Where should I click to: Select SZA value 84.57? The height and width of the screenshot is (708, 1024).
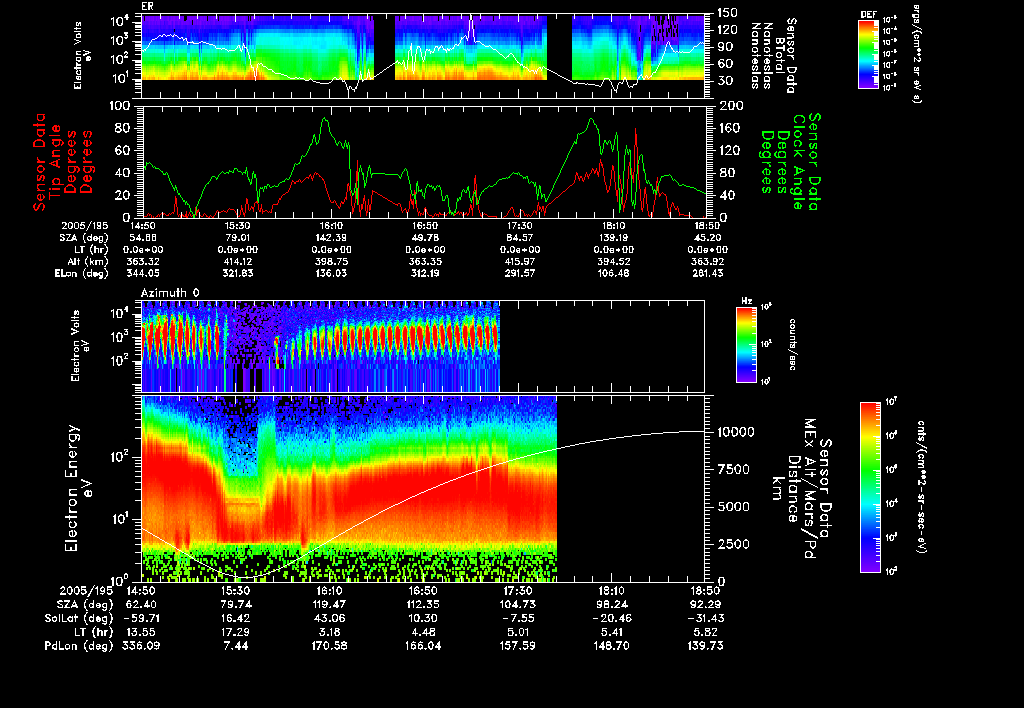[x=520, y=238]
